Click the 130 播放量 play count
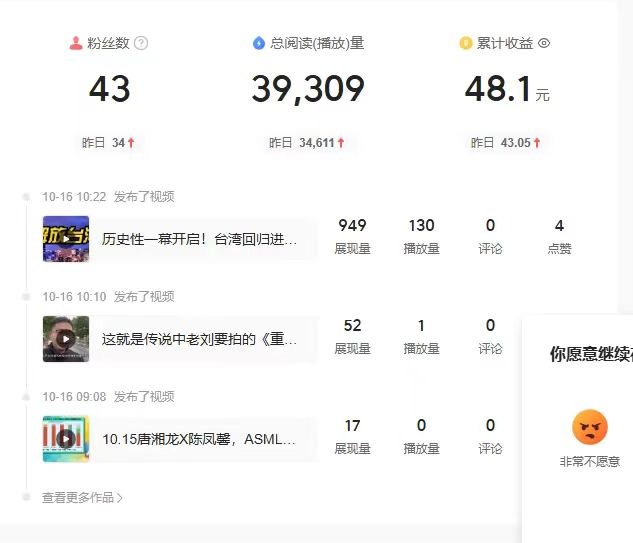Viewport: 633px width, 543px height. (421, 236)
